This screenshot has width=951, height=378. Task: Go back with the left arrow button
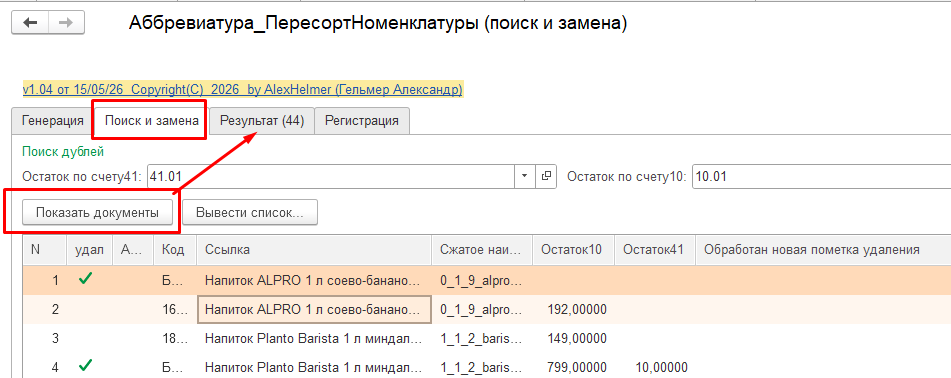pyautogui.click(x=30, y=22)
